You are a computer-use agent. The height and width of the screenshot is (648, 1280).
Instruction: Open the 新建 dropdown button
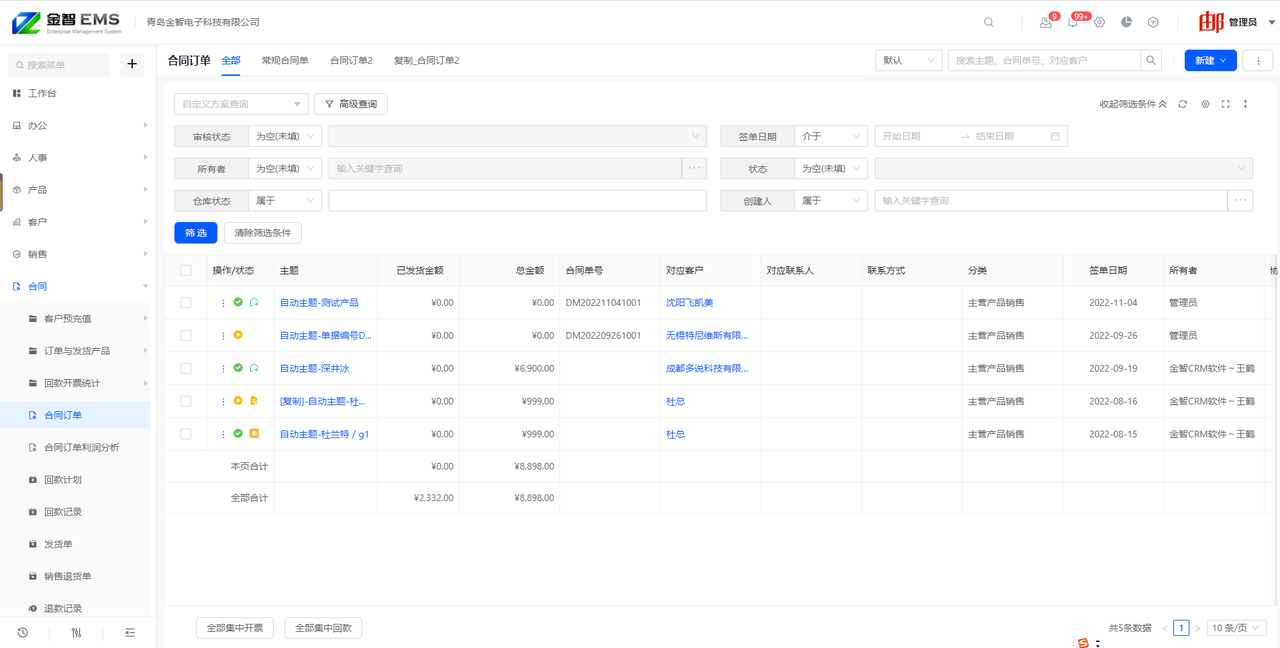tap(1210, 60)
